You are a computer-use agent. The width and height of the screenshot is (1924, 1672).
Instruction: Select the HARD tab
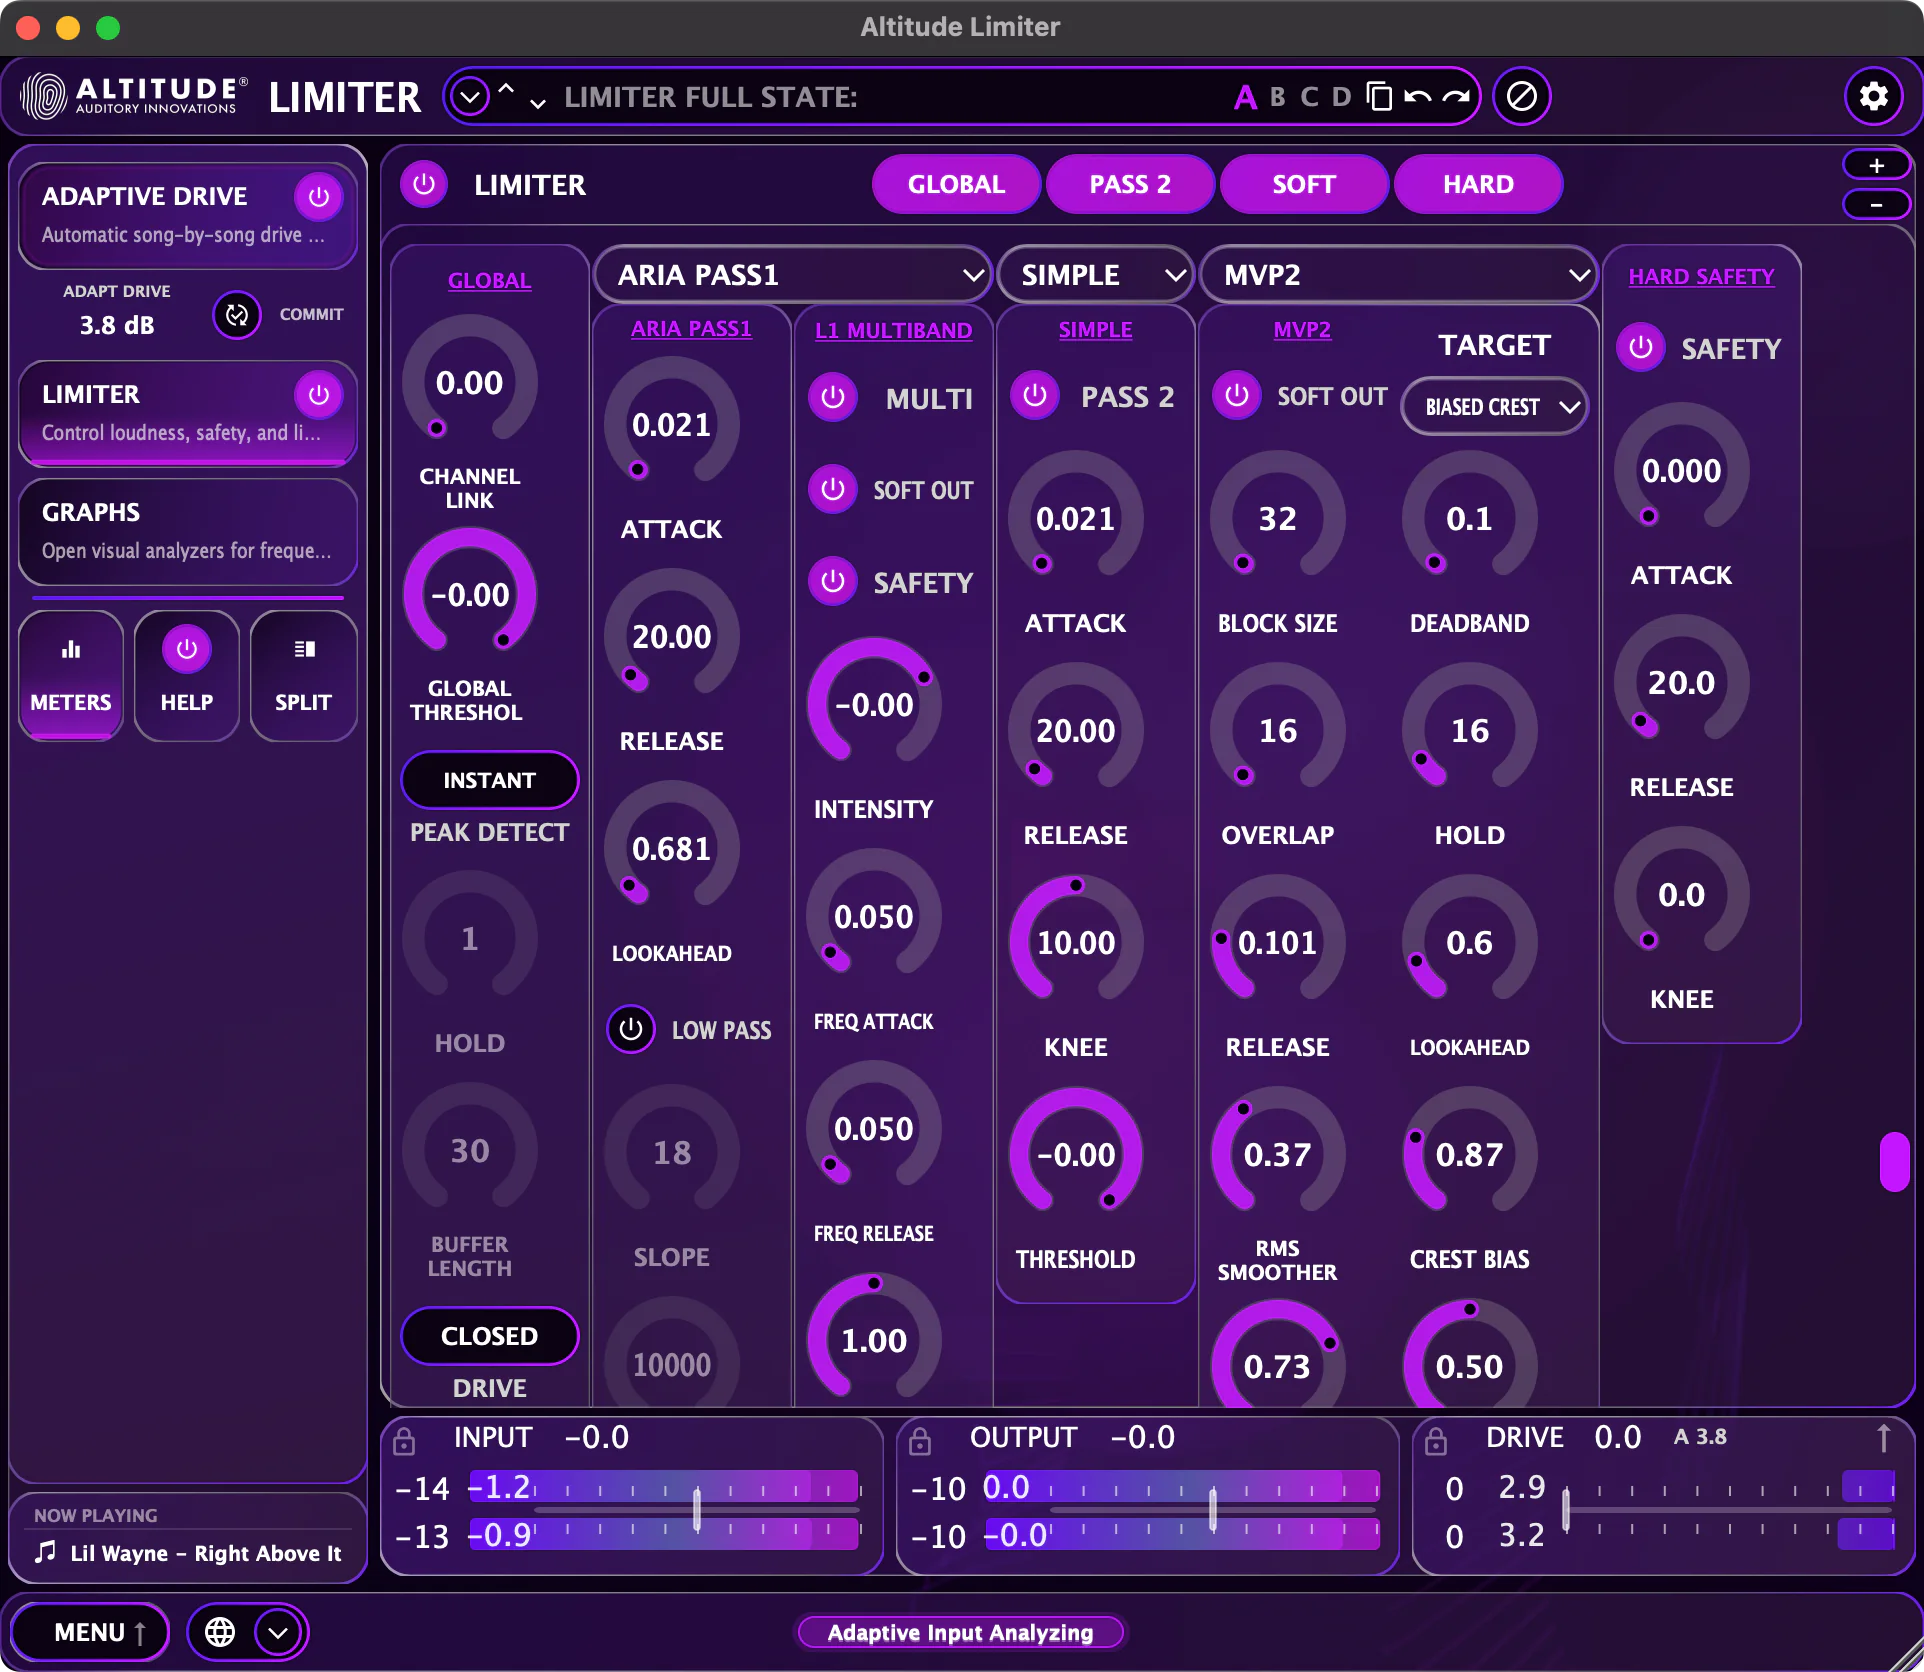click(x=1478, y=184)
